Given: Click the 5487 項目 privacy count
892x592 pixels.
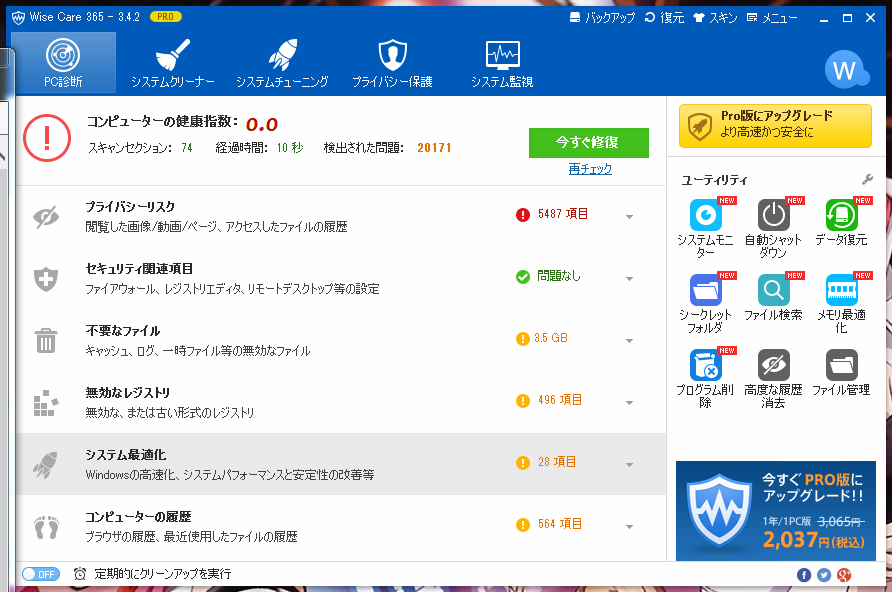Looking at the screenshot, I should 563,214.
